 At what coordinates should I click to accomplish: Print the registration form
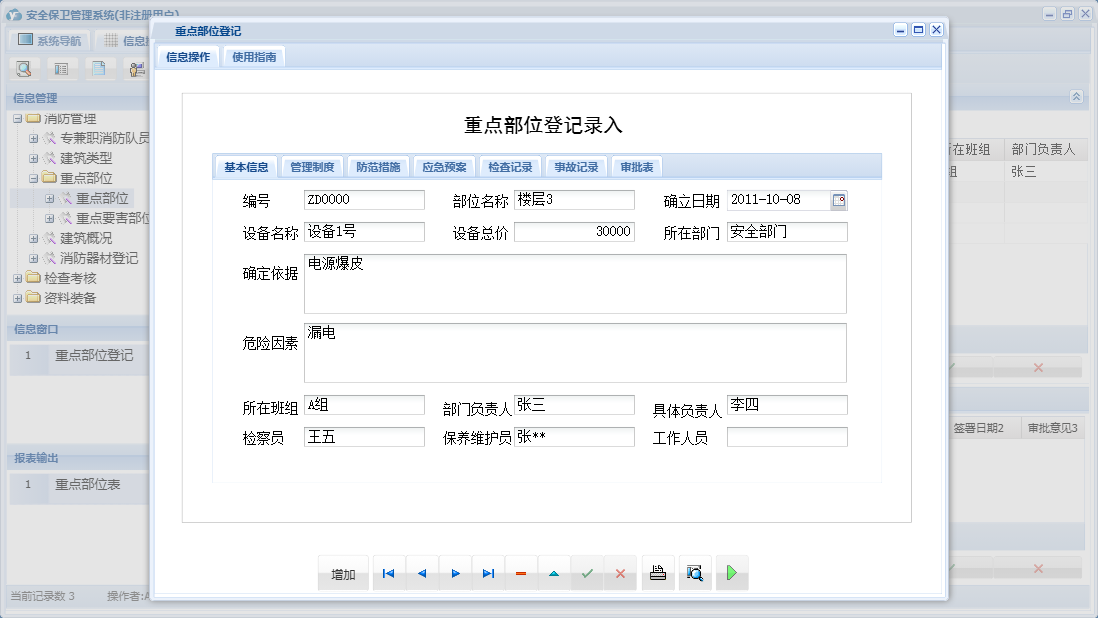point(658,573)
